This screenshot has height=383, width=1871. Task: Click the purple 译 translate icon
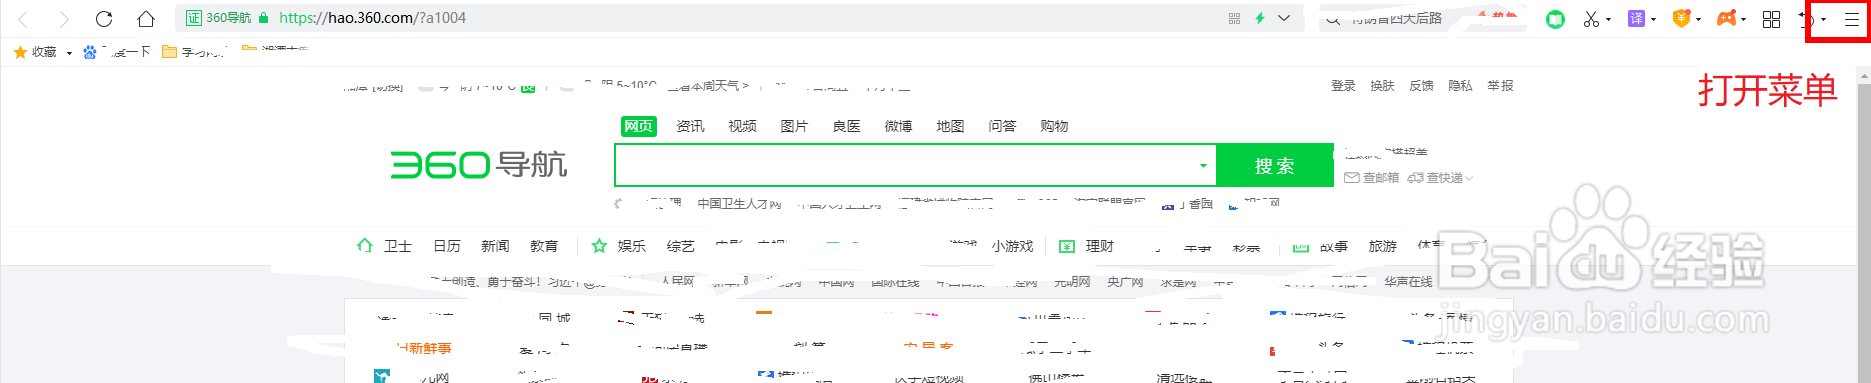[x=1636, y=19]
